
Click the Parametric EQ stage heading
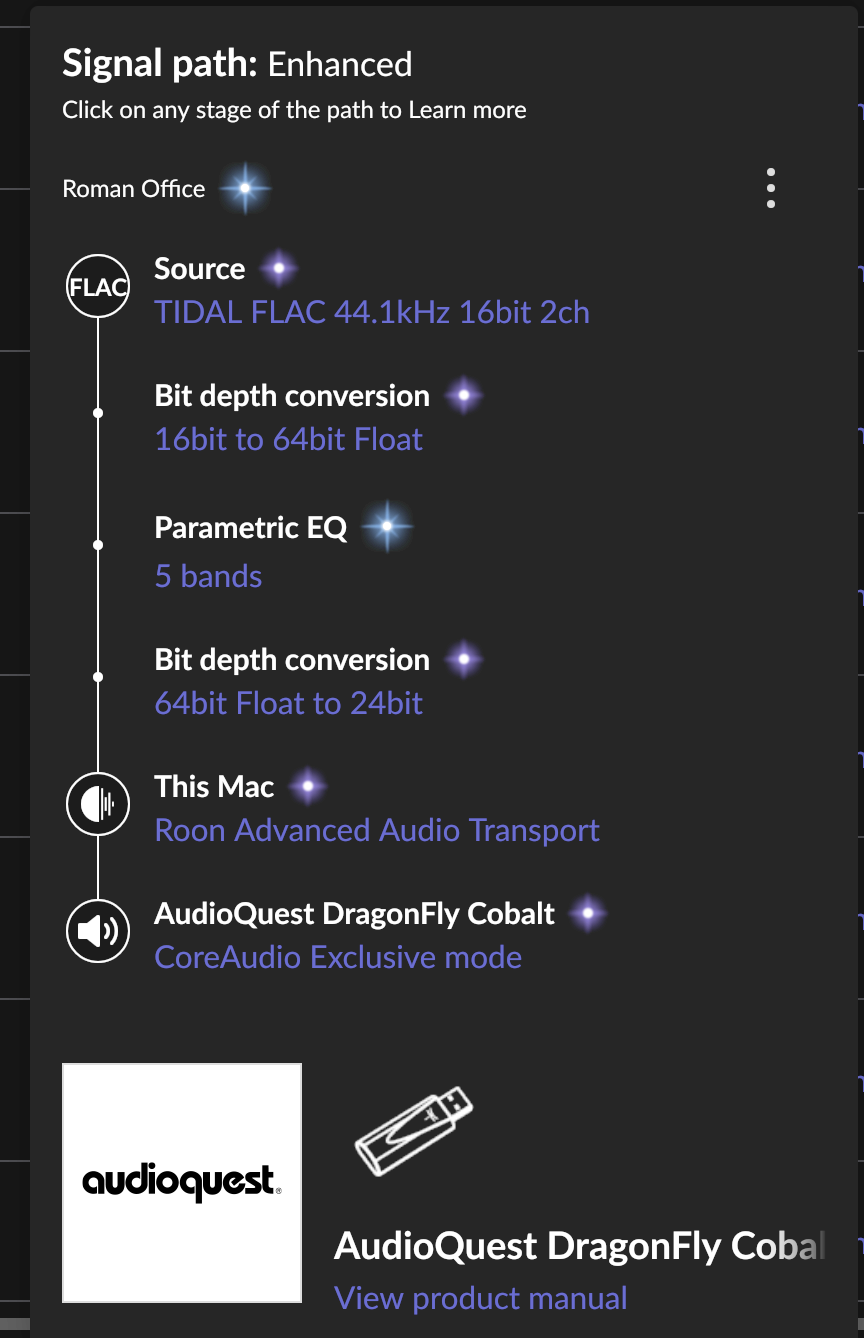click(251, 527)
